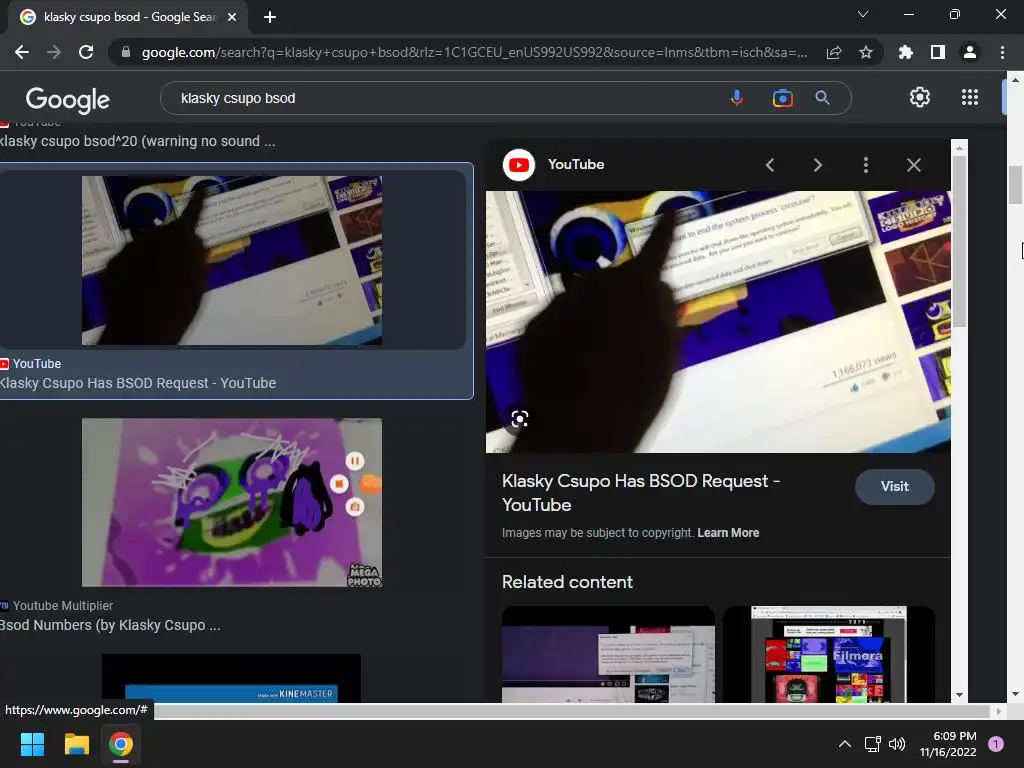This screenshot has height=768, width=1024.
Task: Show hidden system tray icons
Action: [x=844, y=744]
